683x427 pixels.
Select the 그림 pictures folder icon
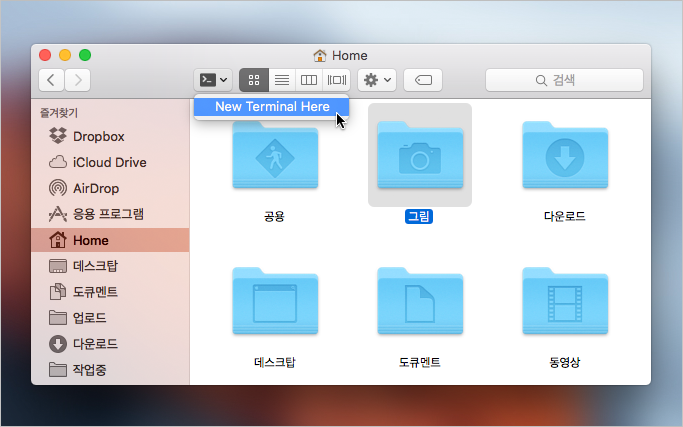point(420,155)
